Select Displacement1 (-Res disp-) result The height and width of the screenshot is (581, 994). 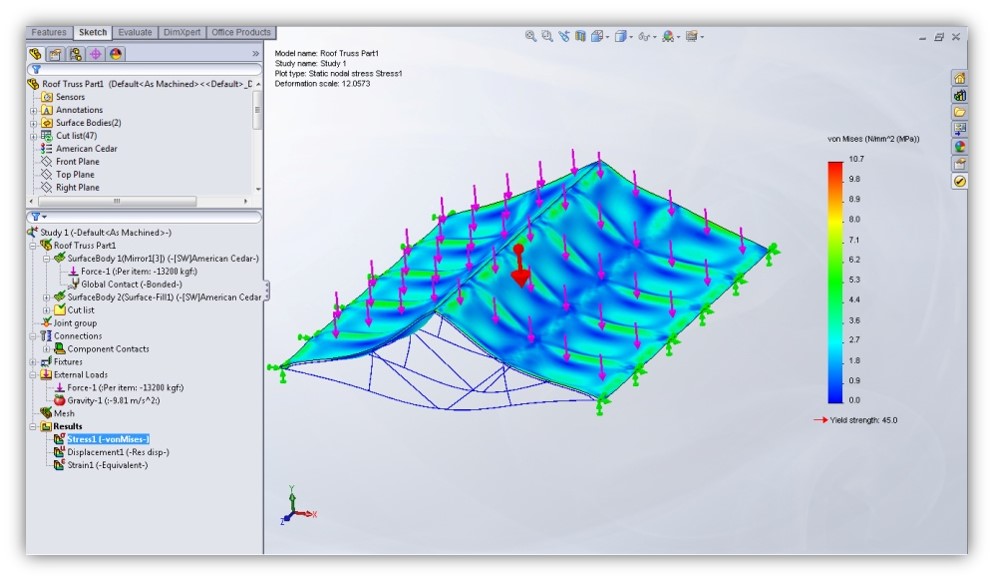[118, 452]
